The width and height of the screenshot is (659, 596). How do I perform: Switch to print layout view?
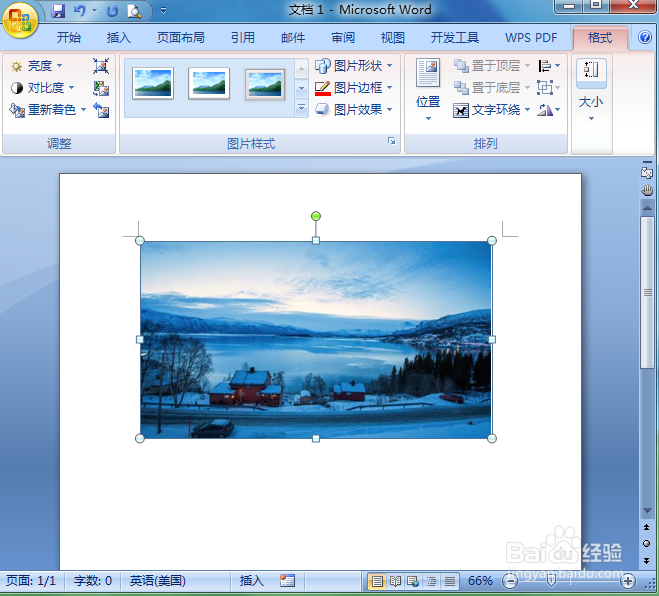(377, 581)
